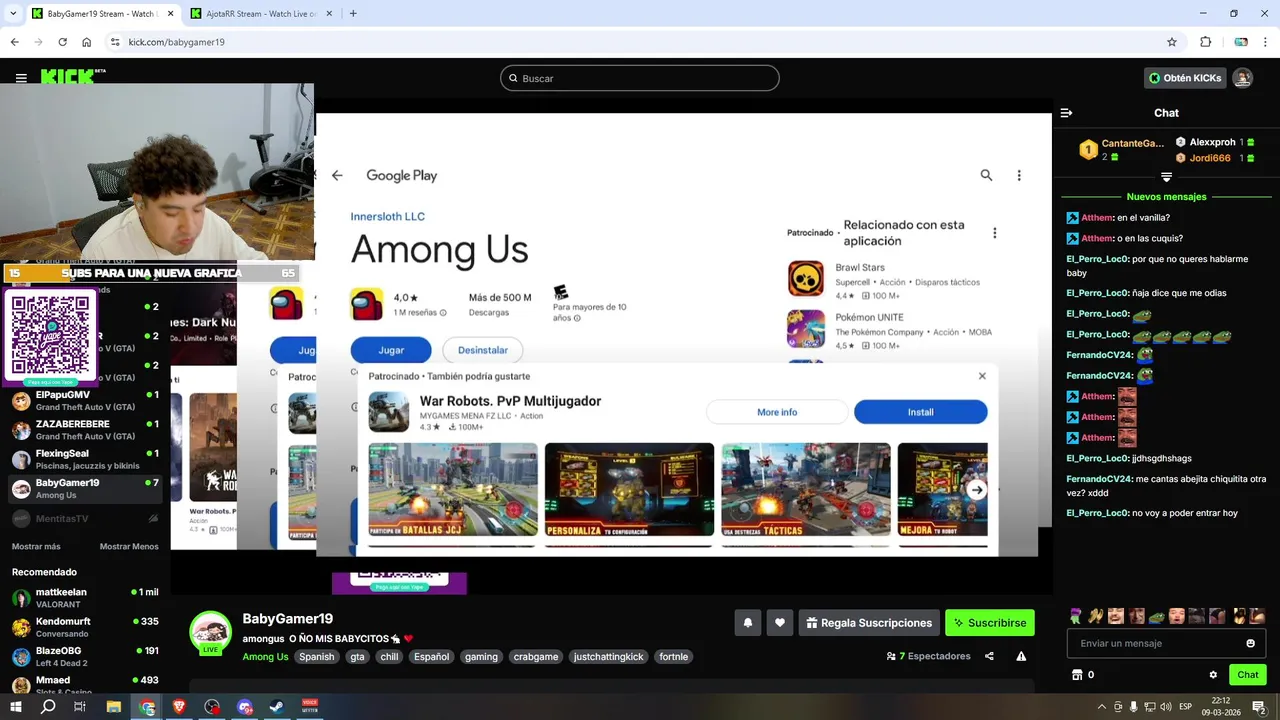Collapse sidebar with Mostrar Menos
This screenshot has width=1280, height=720.
point(129,547)
